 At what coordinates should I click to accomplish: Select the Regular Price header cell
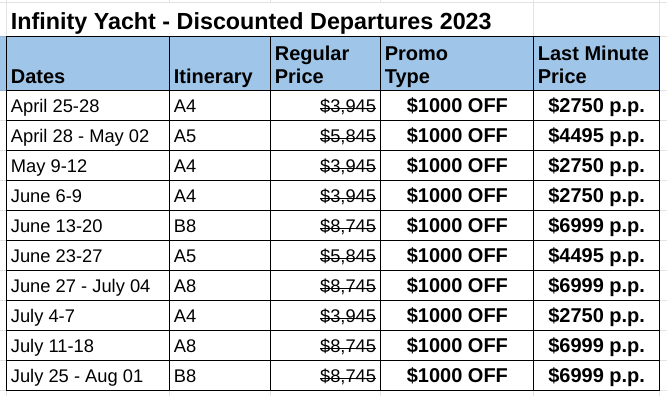[x=325, y=64]
